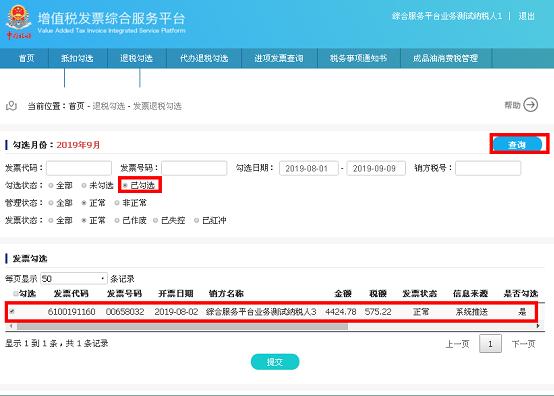Open the 每页显示 50 records dropdown
This screenshot has width=554, height=396.
(x=73, y=279)
